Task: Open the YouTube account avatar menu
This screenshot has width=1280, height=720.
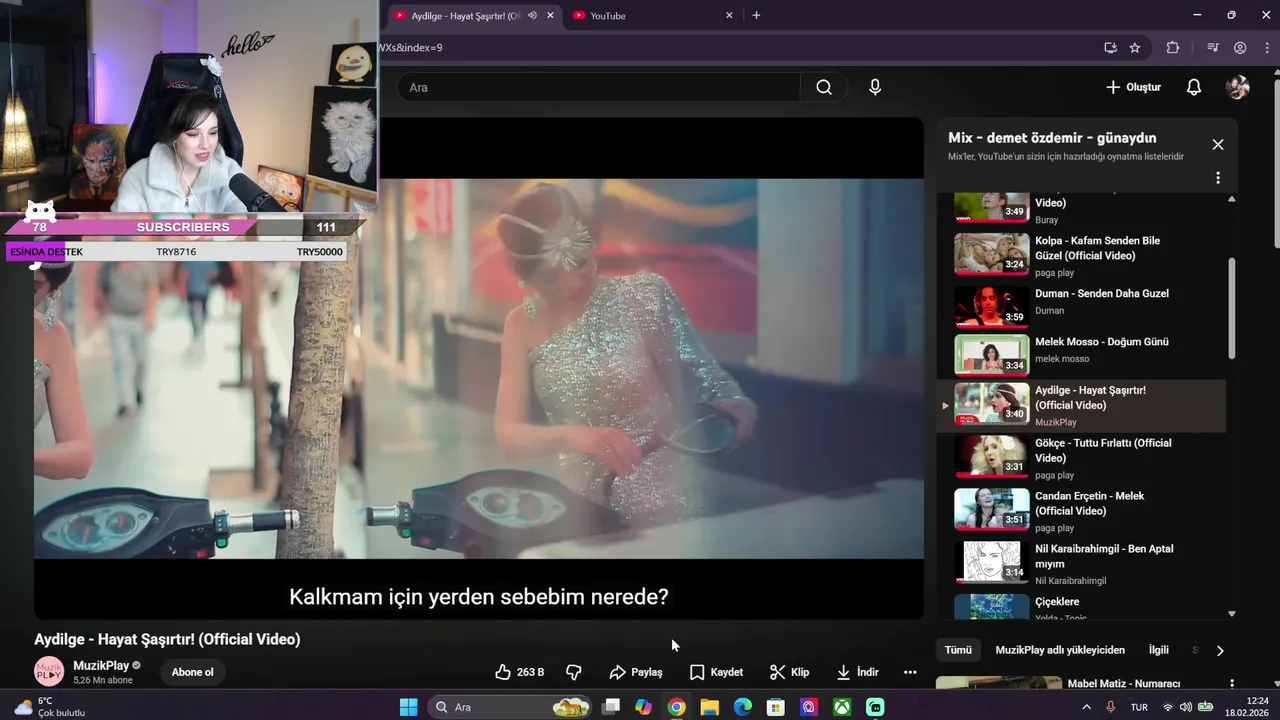Action: (x=1238, y=87)
